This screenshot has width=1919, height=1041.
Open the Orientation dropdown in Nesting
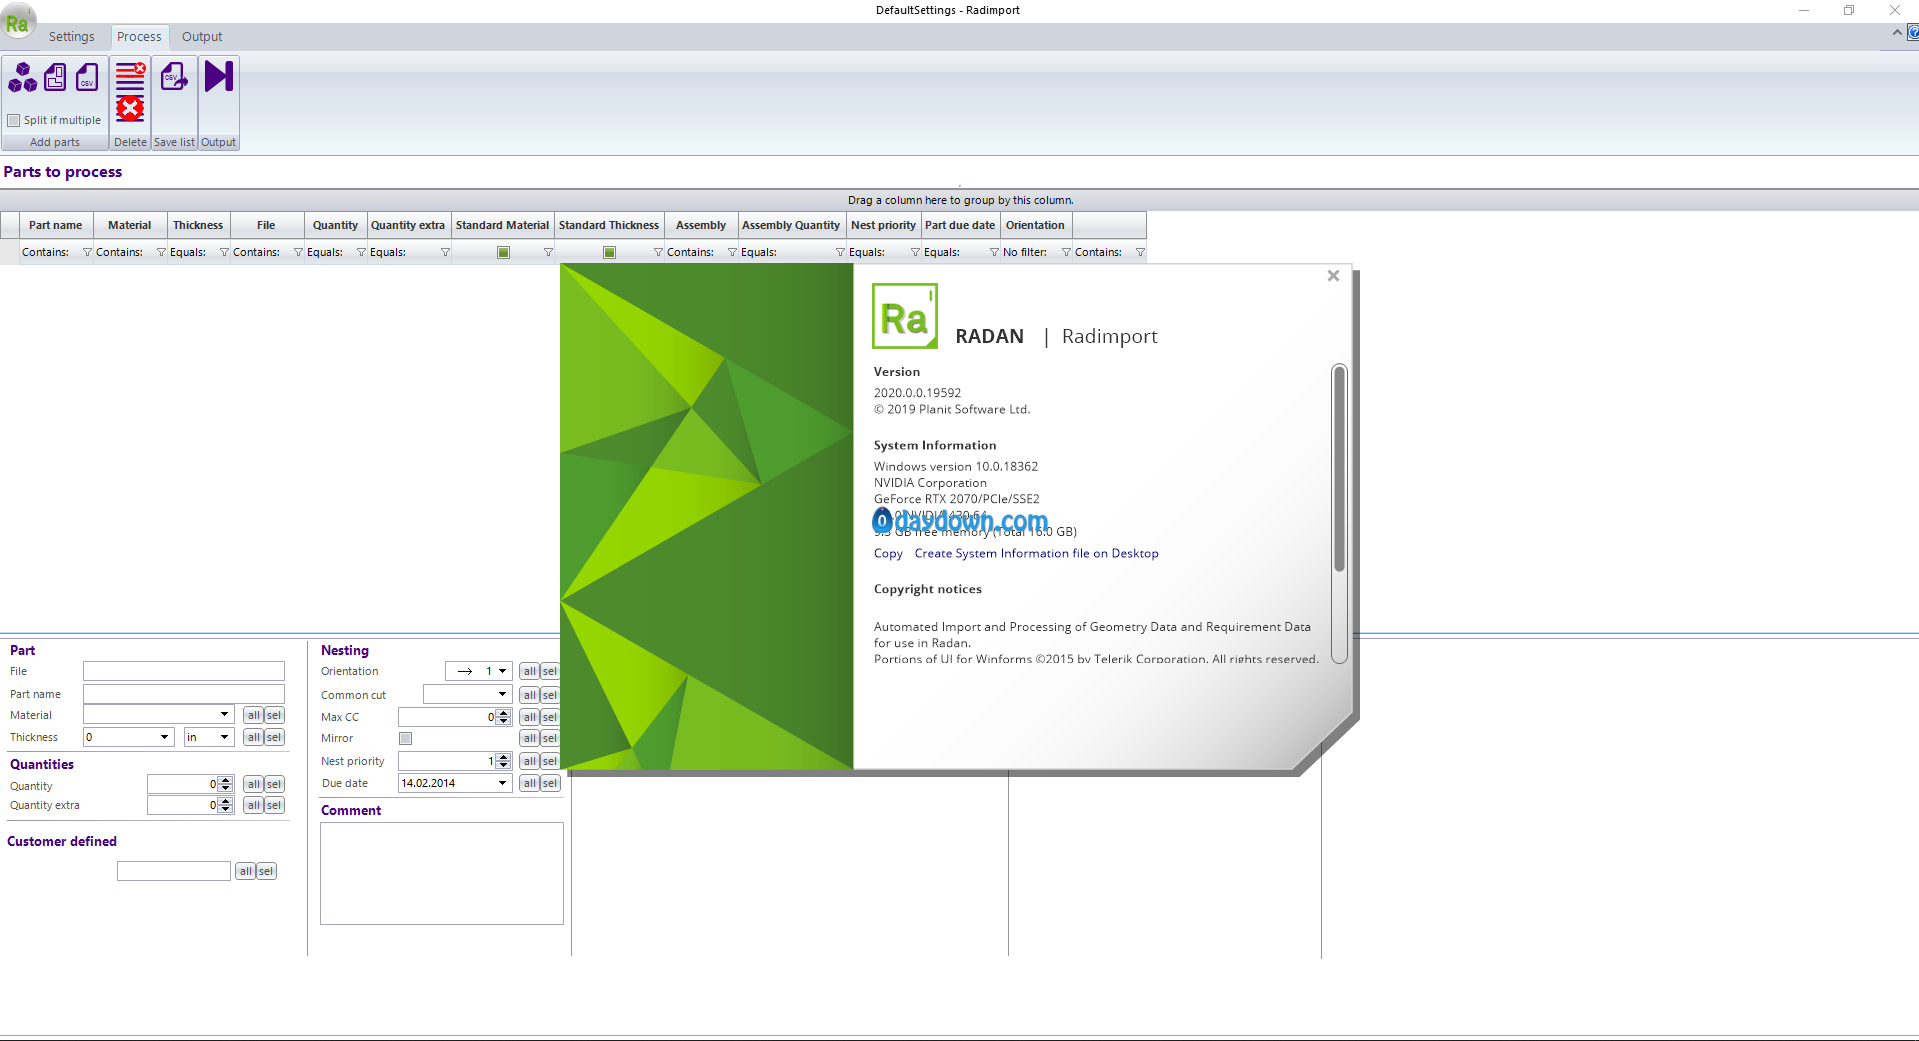coord(502,671)
